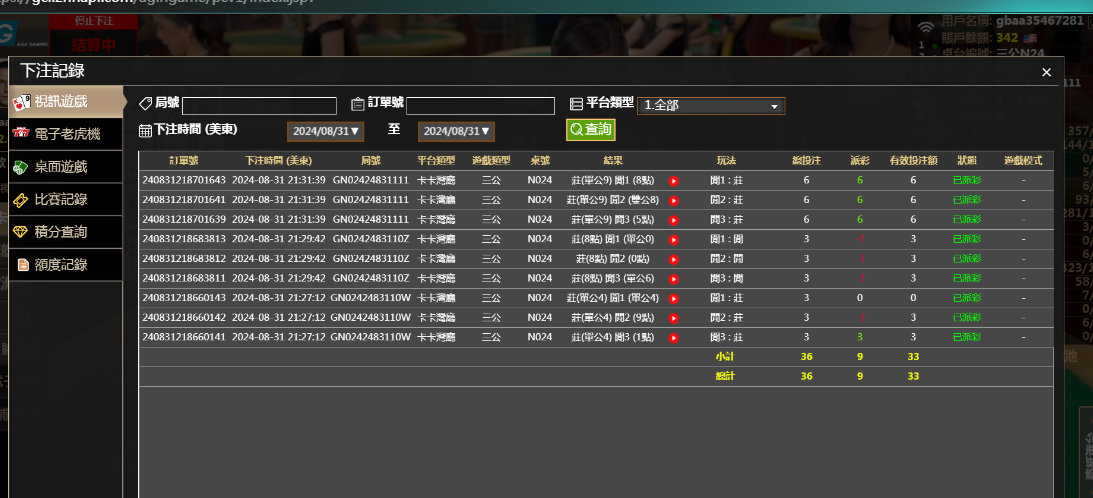Open the 平台類型 dropdown showing 1.全部
Viewport: 1093px width, 498px height.
pos(711,106)
